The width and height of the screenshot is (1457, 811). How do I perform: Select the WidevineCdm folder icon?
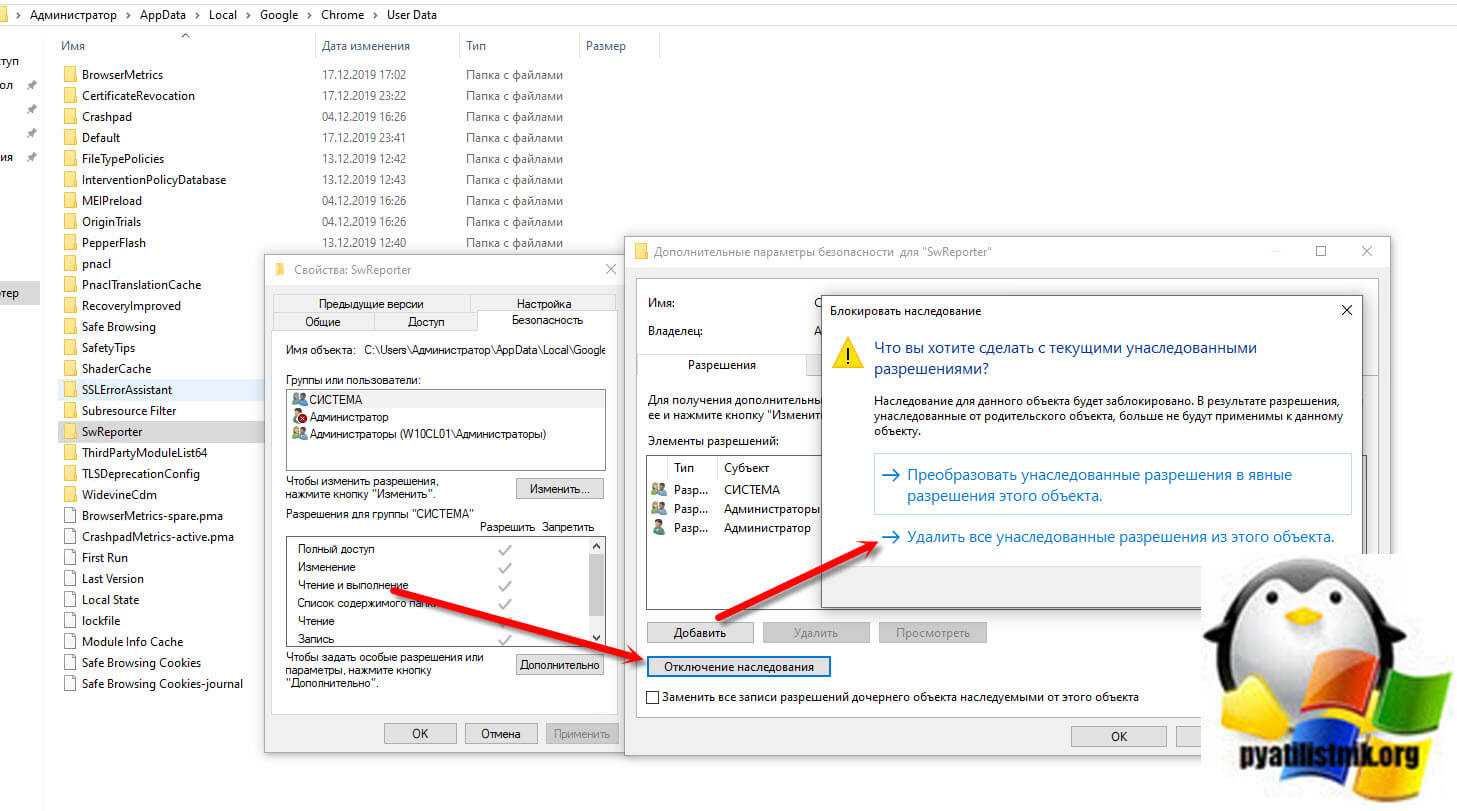pyautogui.click(x=69, y=495)
